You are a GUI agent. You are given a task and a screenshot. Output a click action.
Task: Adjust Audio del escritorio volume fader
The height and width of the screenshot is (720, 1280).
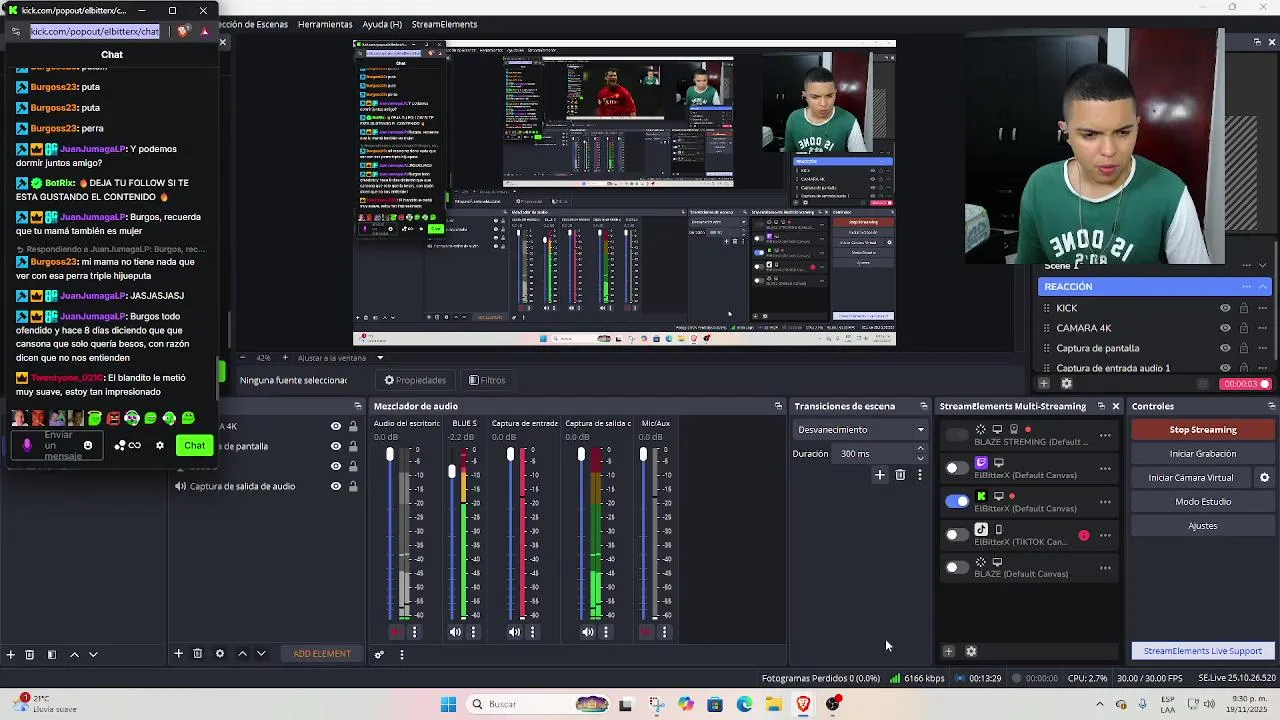coord(390,455)
